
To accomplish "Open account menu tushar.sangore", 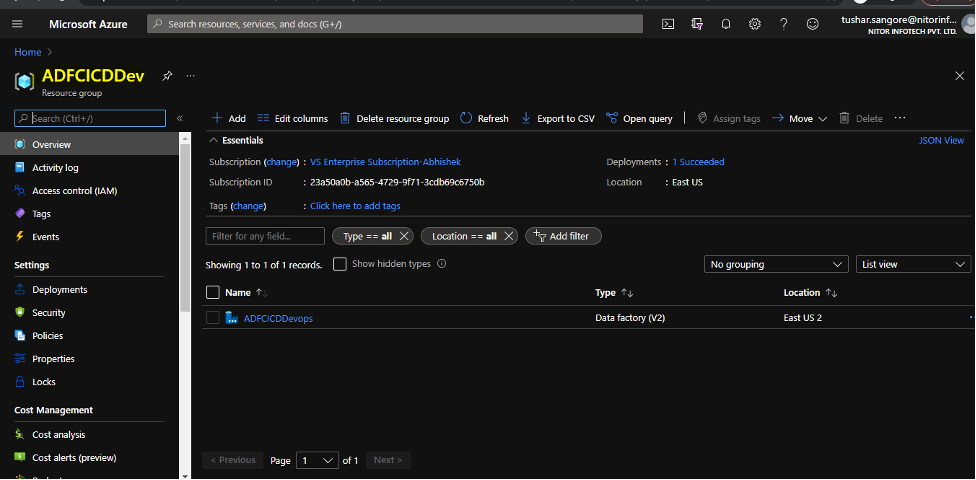I will 907,24.
